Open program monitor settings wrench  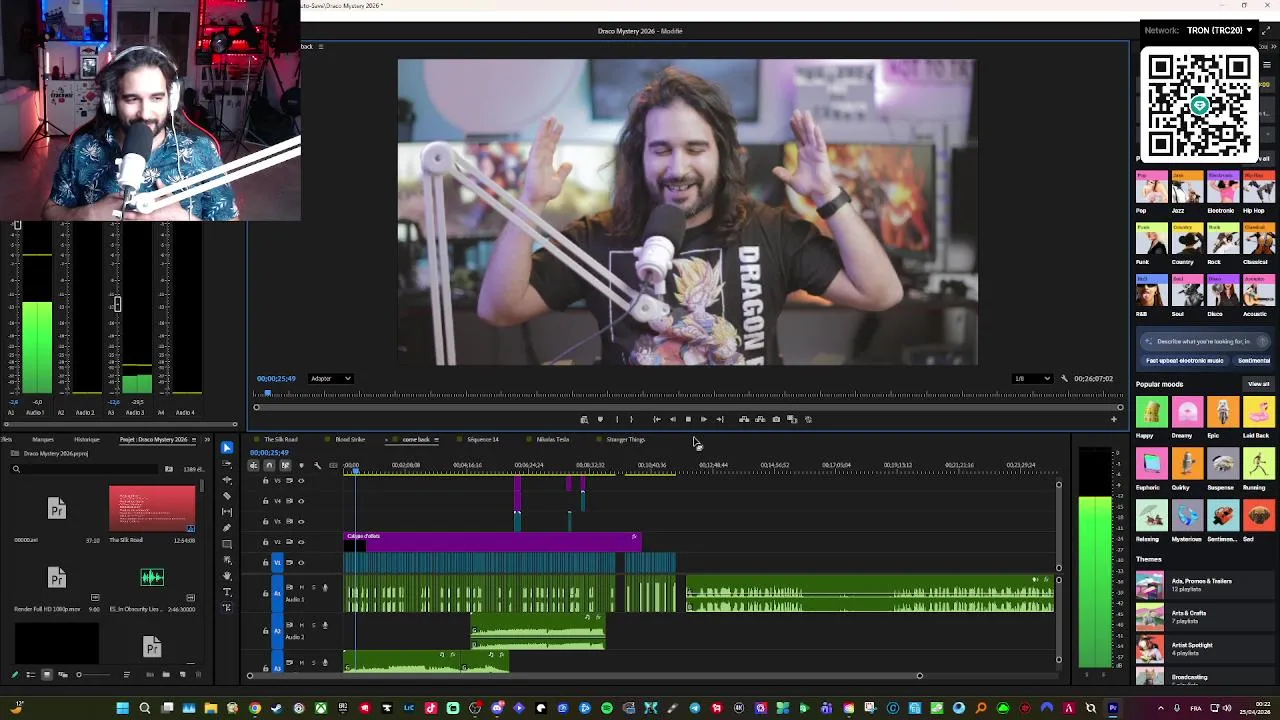point(1064,379)
